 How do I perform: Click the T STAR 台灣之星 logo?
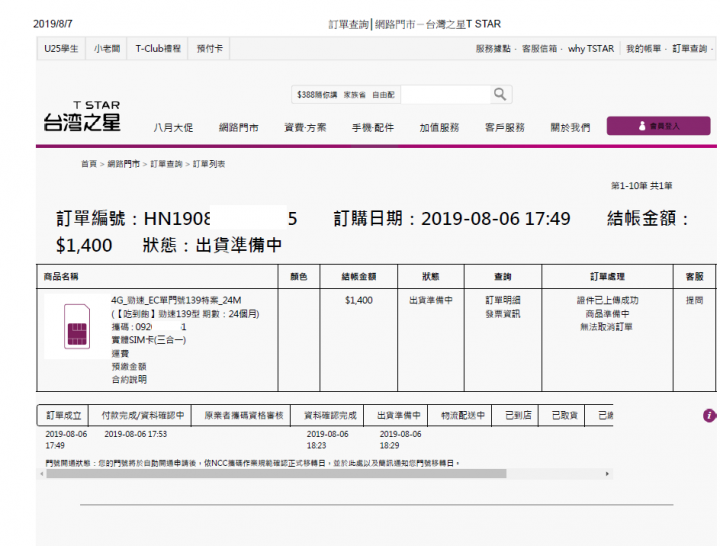coord(82,116)
